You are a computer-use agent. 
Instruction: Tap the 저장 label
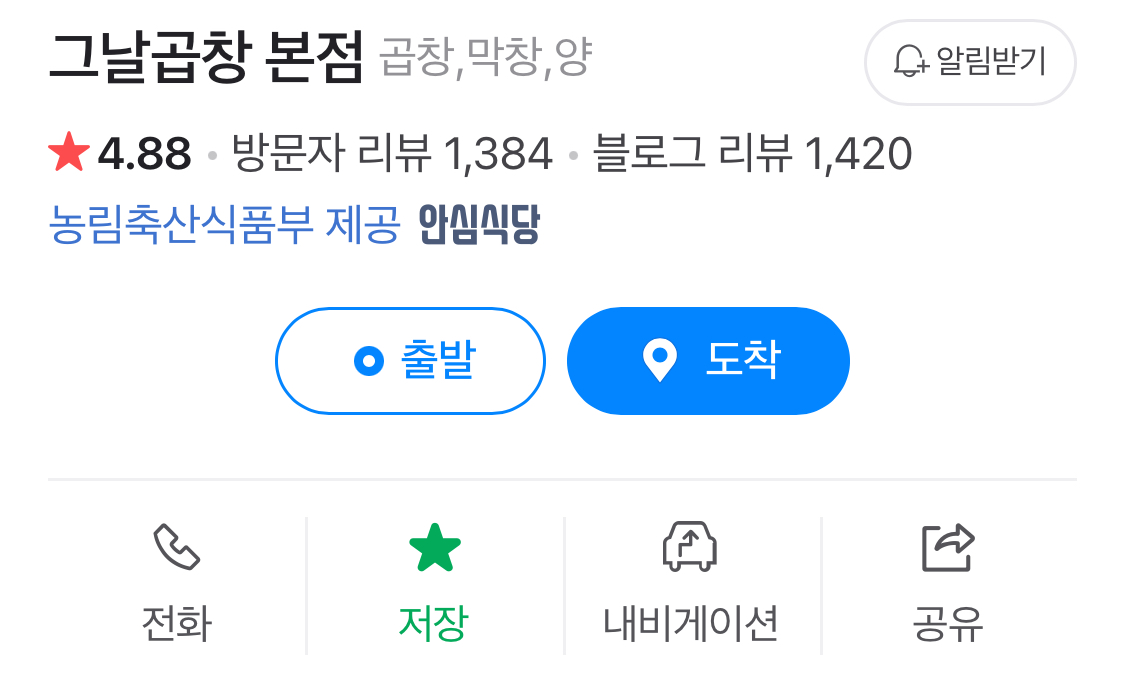(433, 623)
